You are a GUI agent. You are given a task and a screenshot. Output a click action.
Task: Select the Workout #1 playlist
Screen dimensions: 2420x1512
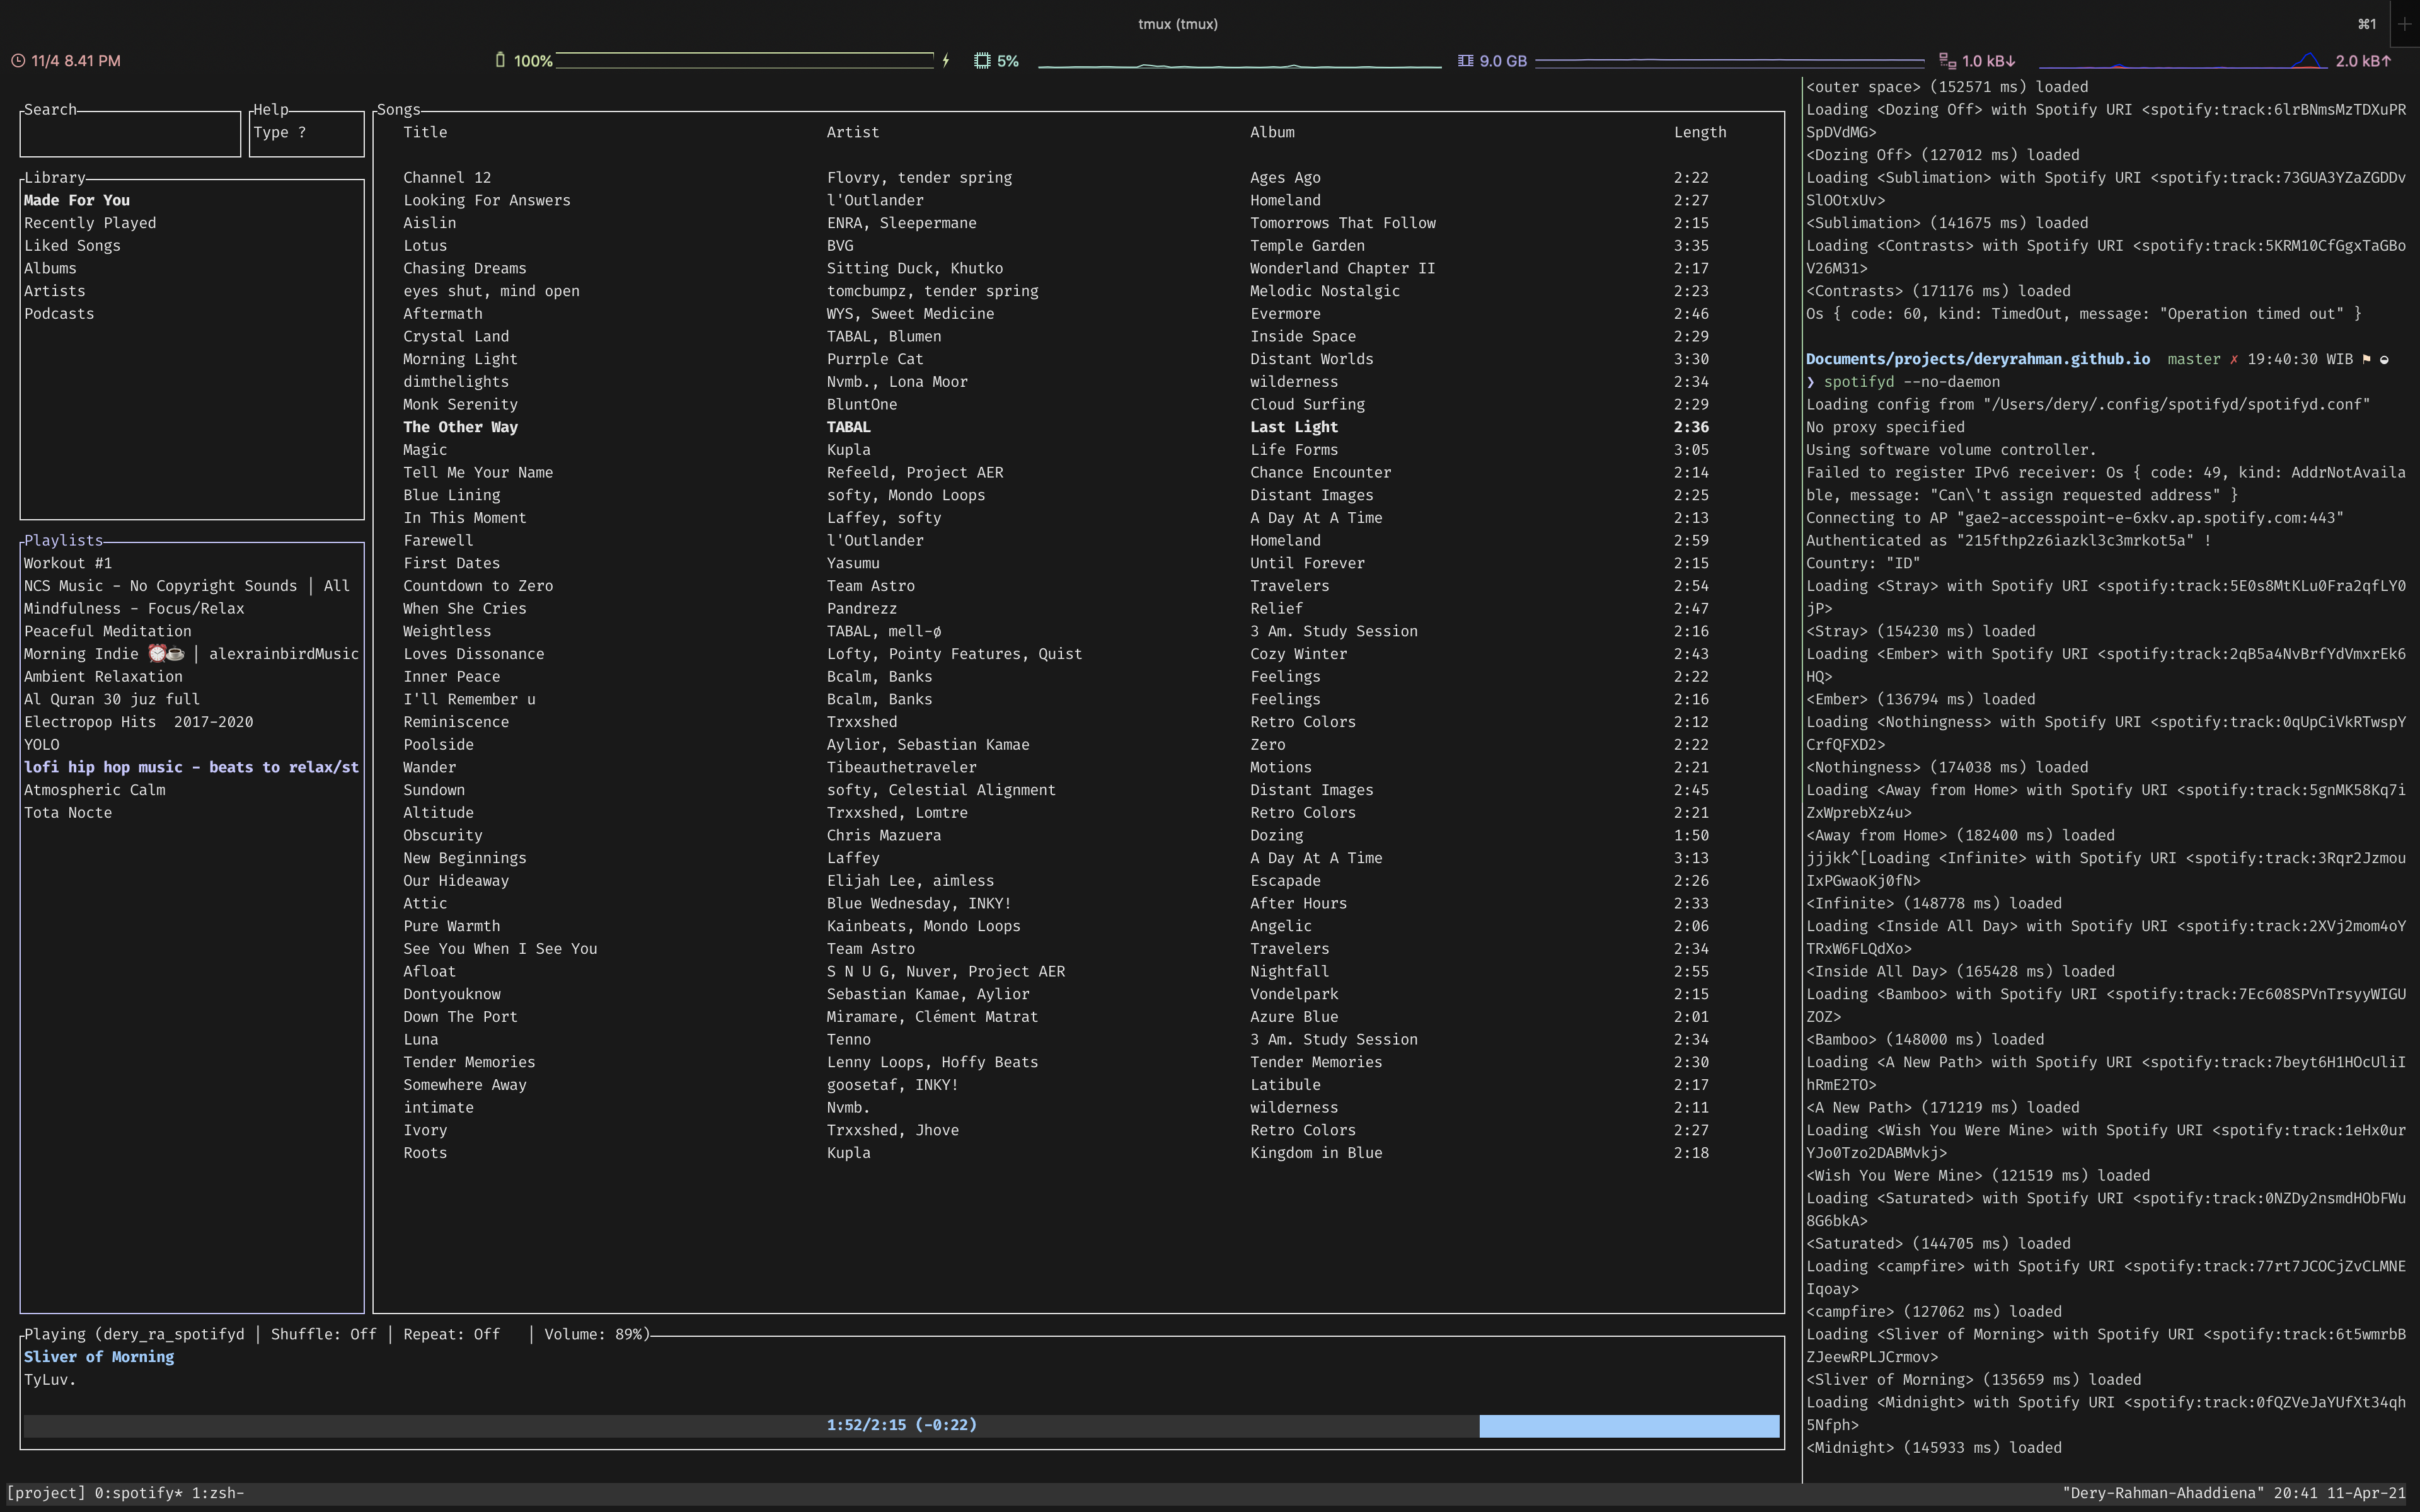(x=68, y=563)
